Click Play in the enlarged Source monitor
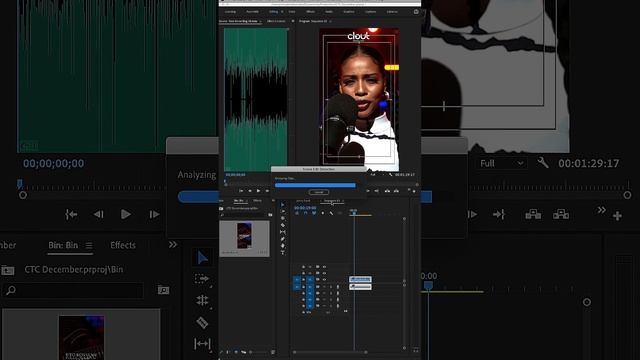This screenshot has width=640, height=360. [126, 214]
